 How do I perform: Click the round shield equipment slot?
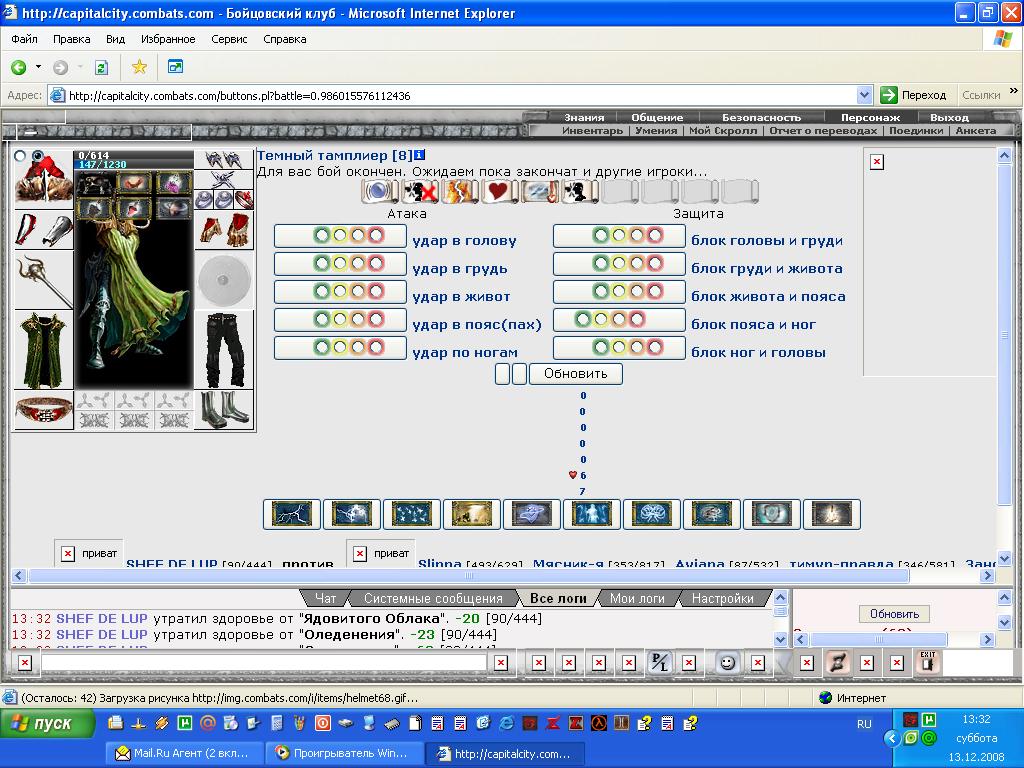[224, 280]
